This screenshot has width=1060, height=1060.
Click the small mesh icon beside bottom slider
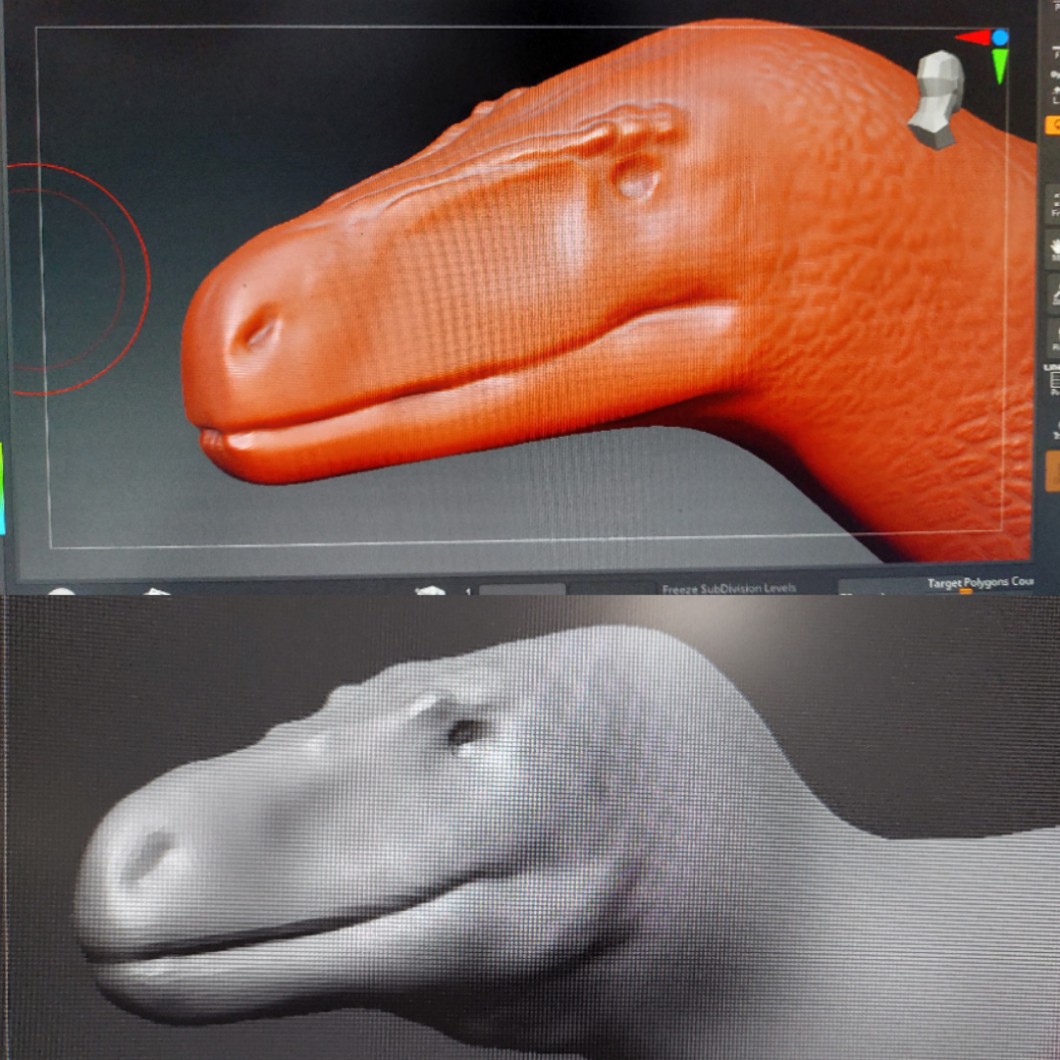430,589
